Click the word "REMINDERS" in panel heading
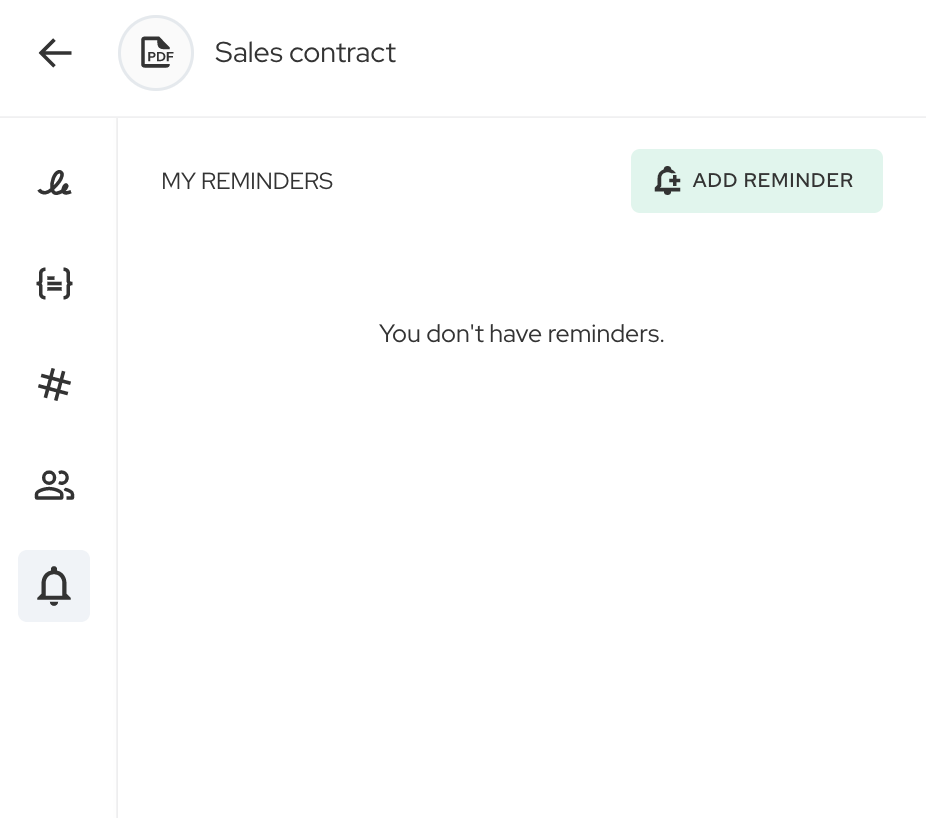Screen dimensions: 926x818 tap(267, 181)
